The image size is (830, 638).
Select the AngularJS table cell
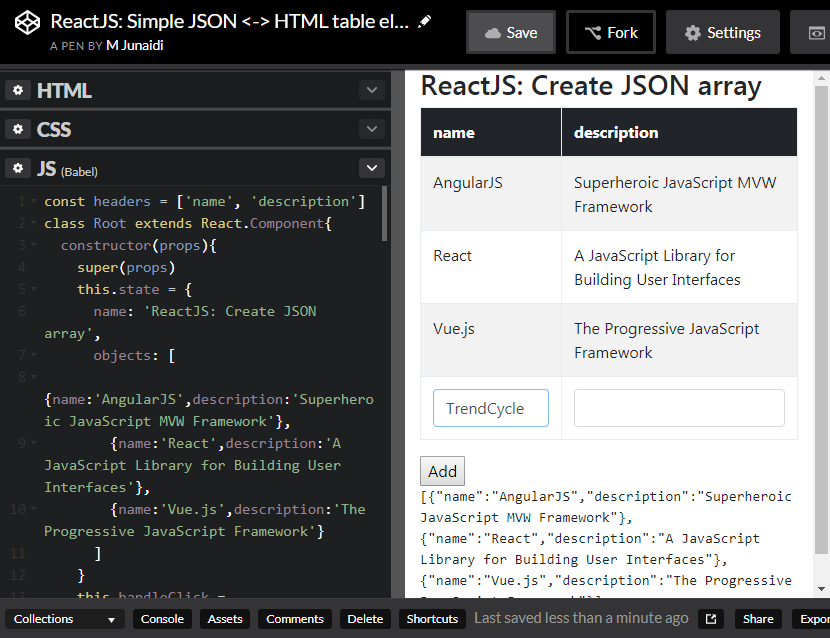click(491, 194)
